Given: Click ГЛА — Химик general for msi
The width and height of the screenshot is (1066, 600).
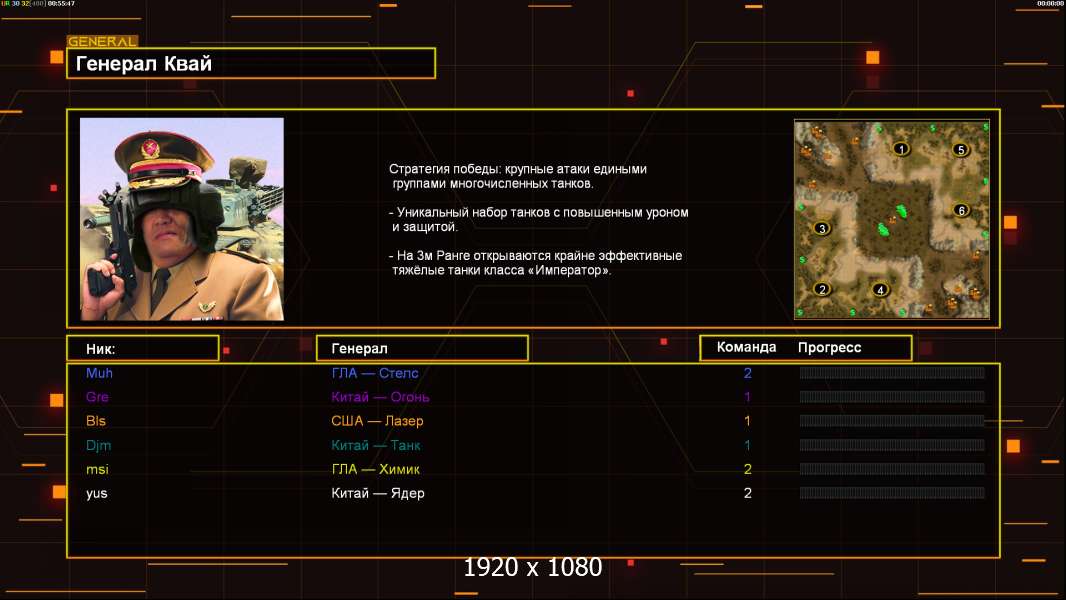Looking at the screenshot, I should tap(375, 469).
